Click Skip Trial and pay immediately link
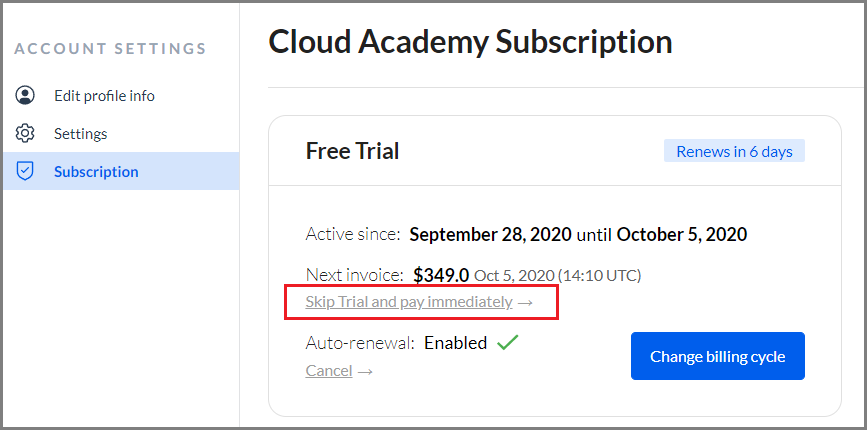 [409, 302]
